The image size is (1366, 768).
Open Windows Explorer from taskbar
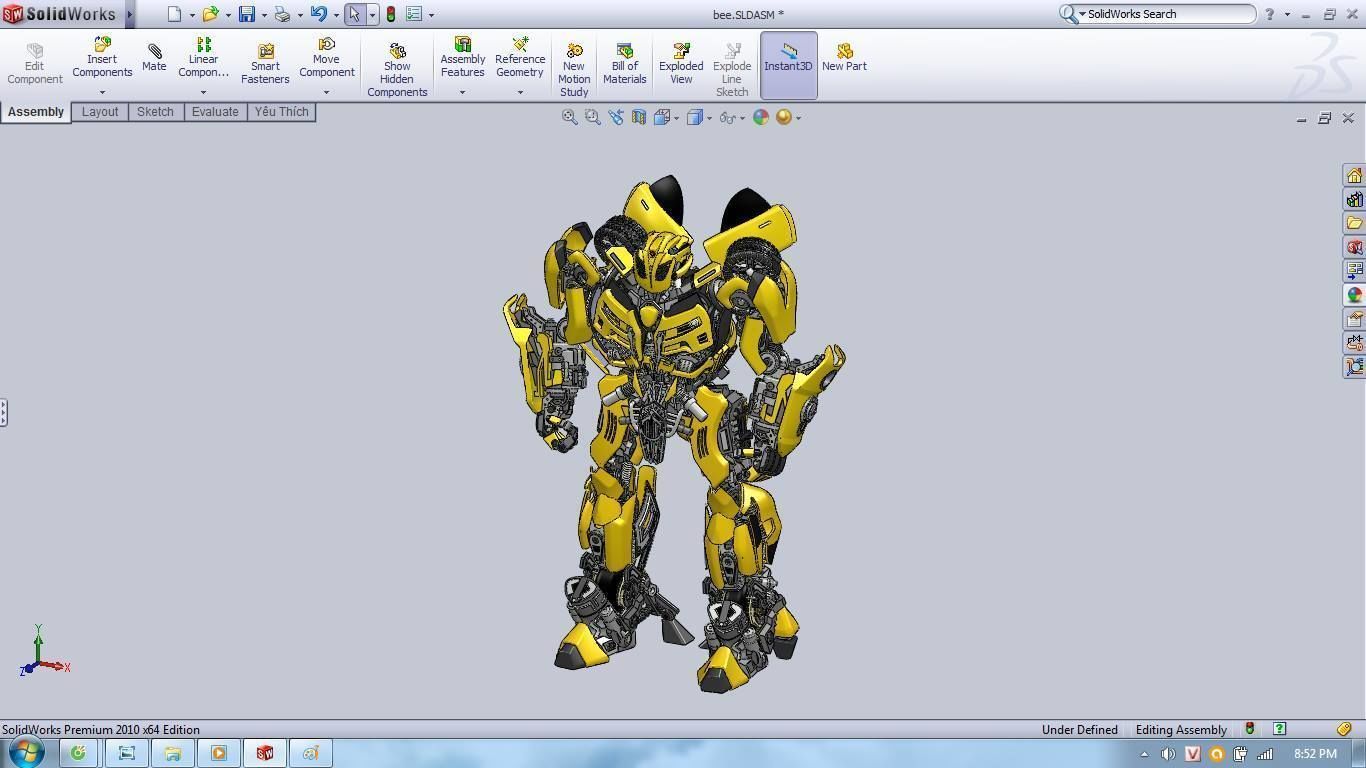coord(172,753)
